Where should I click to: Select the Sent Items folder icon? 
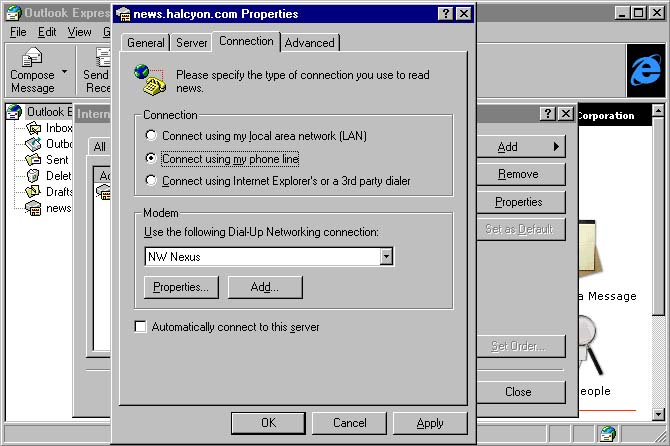33,160
